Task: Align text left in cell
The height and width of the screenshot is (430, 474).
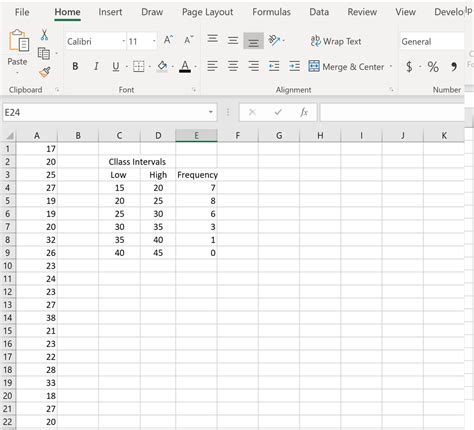Action: click(212, 66)
